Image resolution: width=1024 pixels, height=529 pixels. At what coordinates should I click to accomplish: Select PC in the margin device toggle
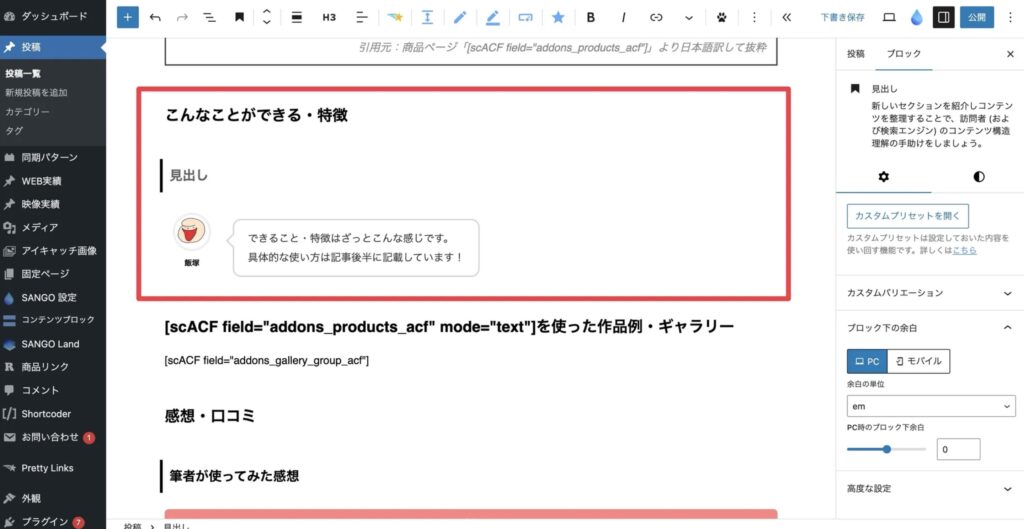coord(866,361)
